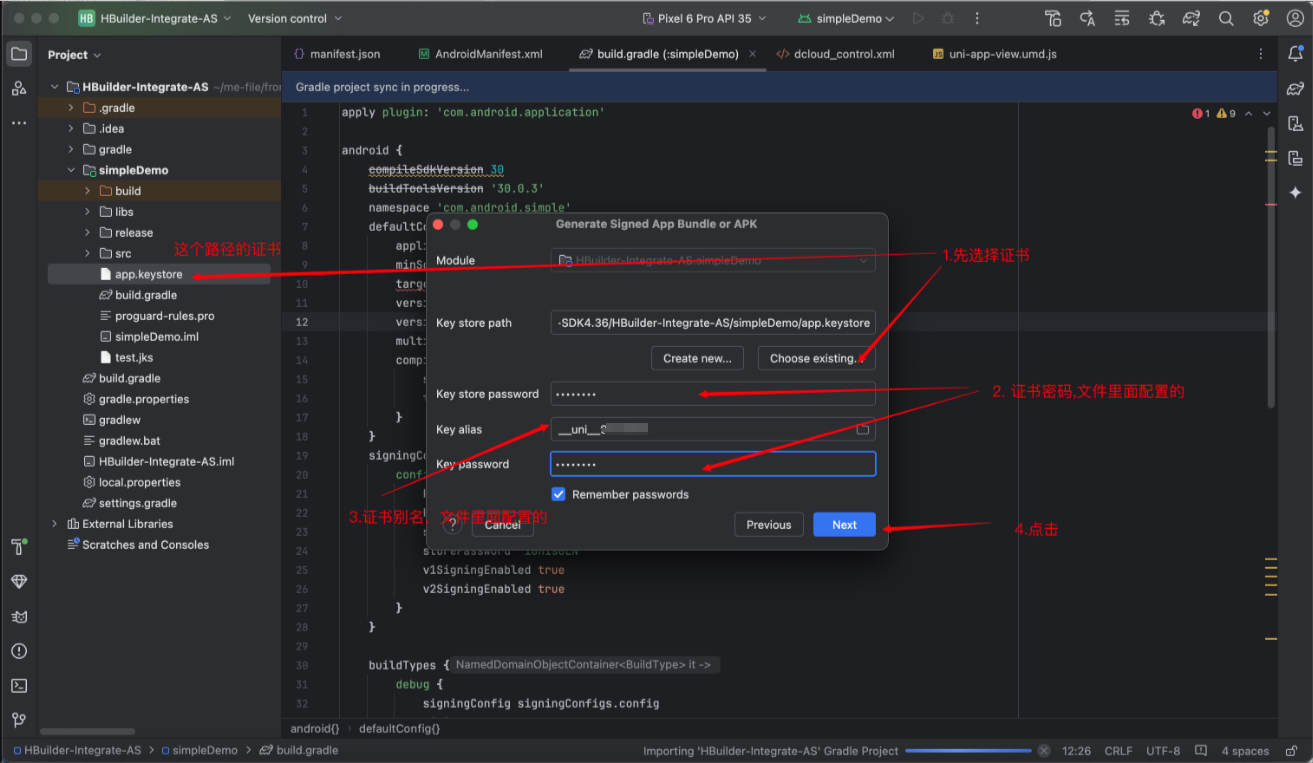
Task: Open the Terminal tool window
Action: (x=19, y=686)
